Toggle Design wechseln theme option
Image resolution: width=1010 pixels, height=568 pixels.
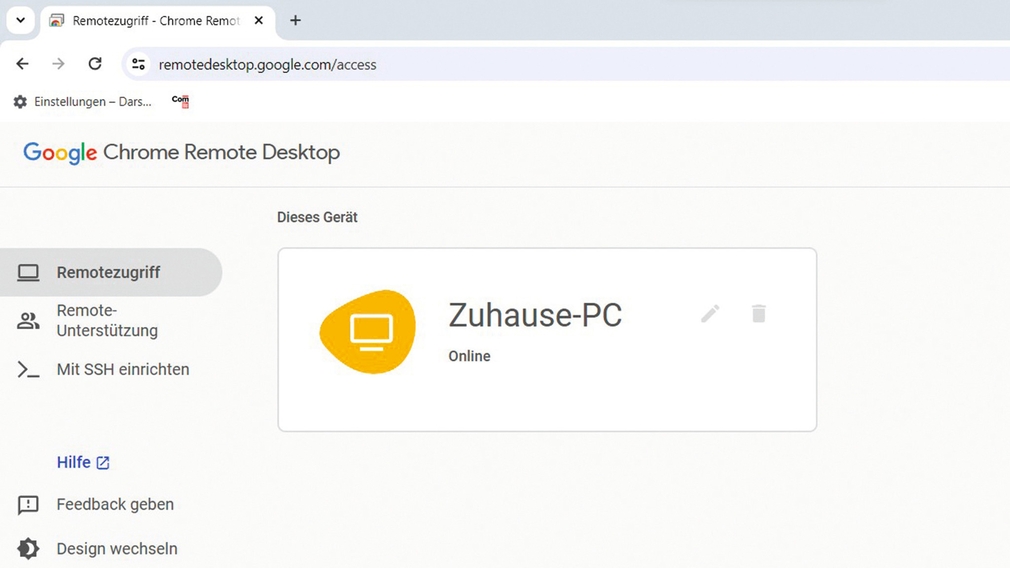[117, 549]
